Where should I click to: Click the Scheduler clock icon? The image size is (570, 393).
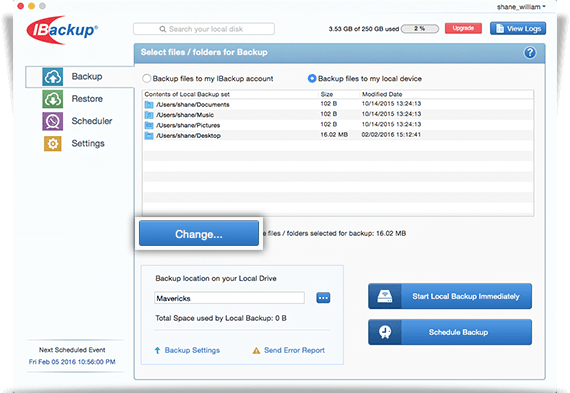pos(53,121)
